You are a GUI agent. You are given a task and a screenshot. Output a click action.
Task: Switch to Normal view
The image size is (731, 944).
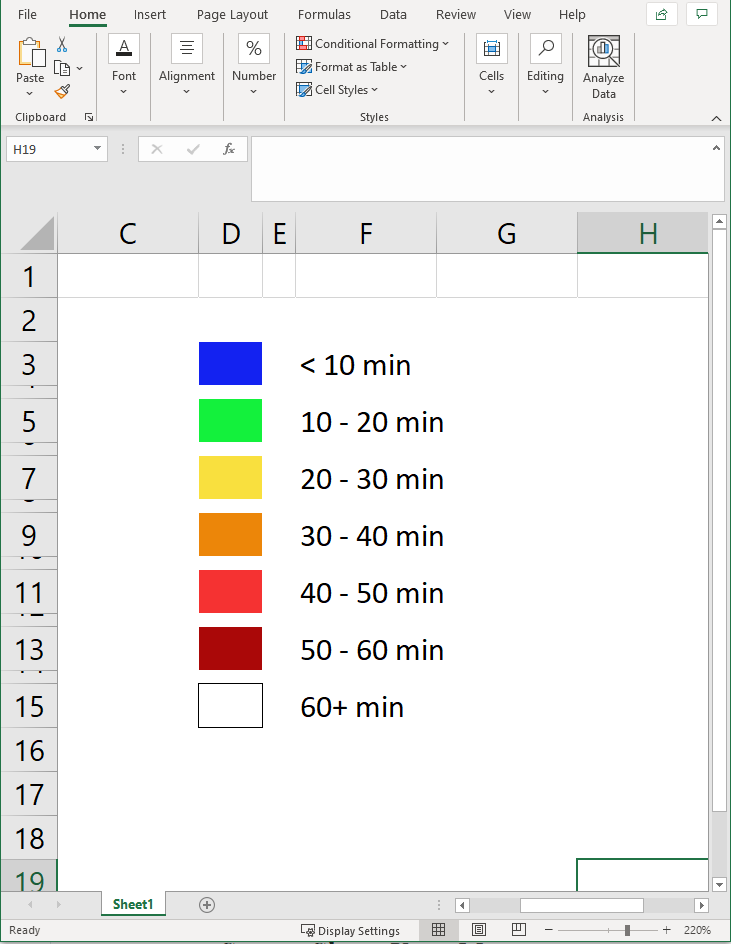tap(438, 930)
